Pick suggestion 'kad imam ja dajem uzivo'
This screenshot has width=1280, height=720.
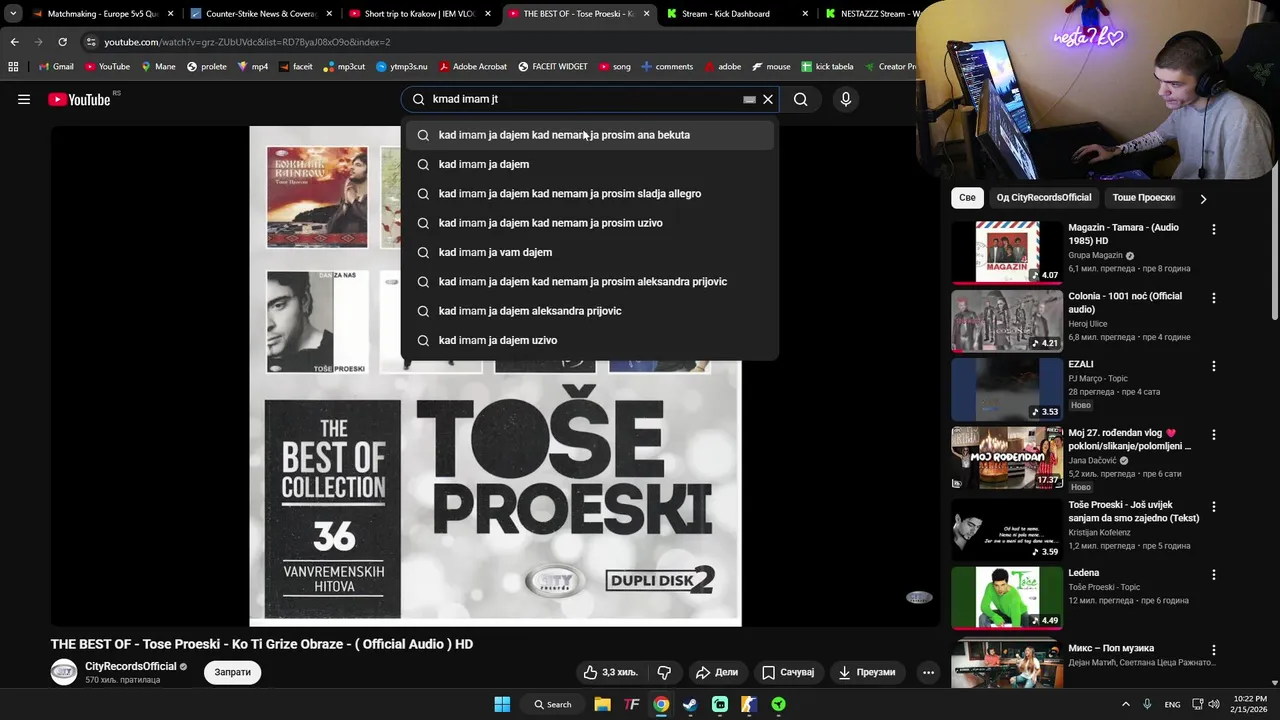[588, 340]
